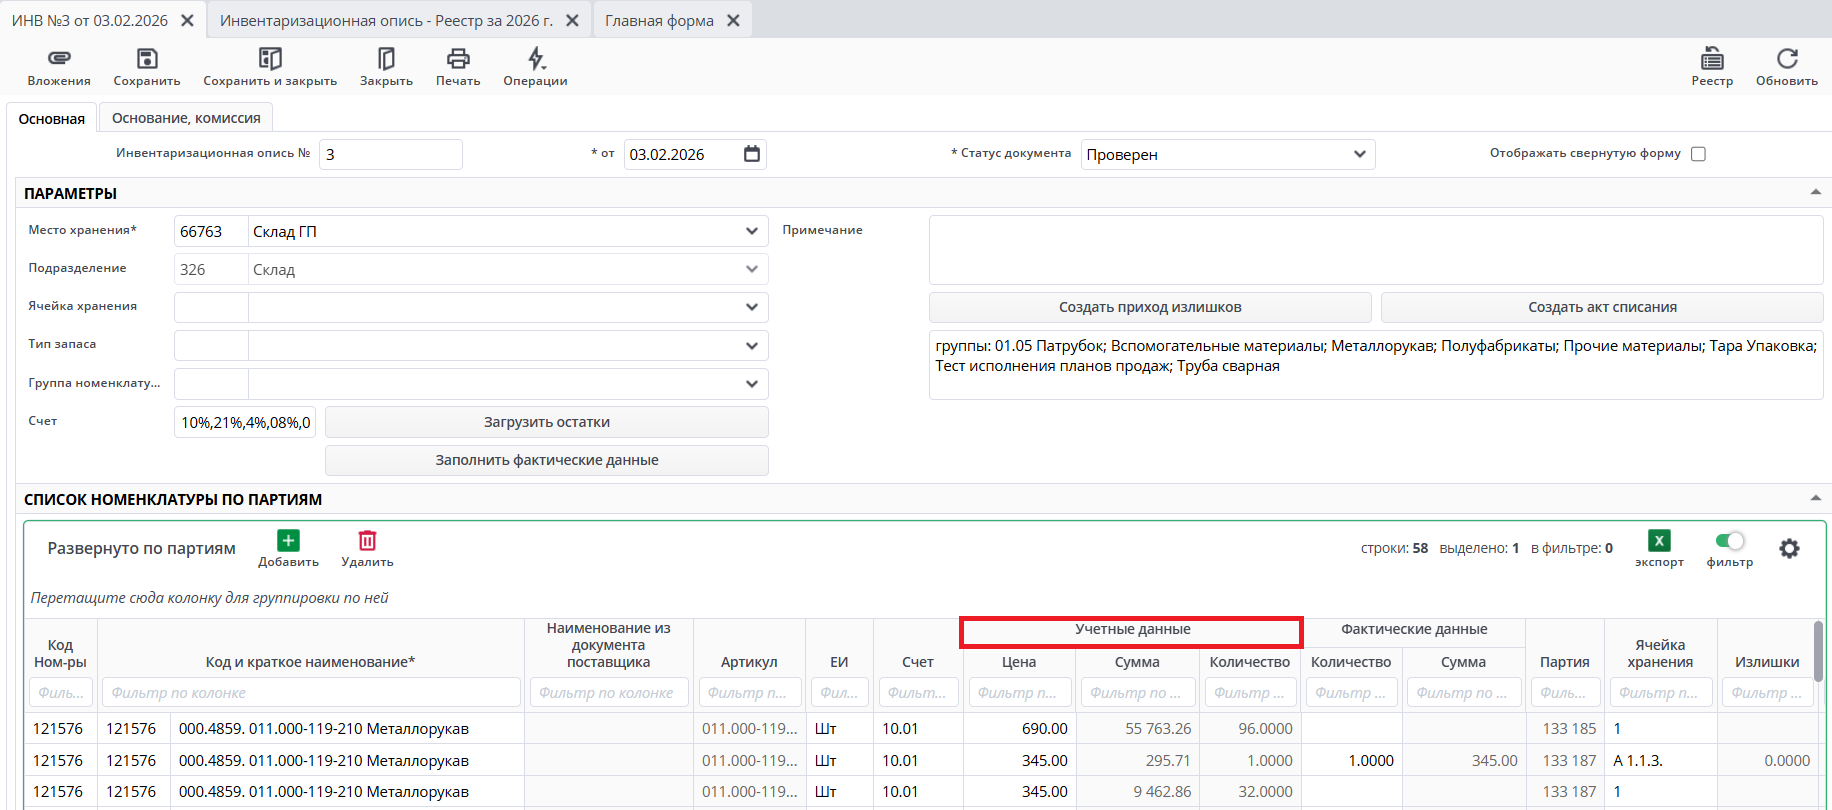Click the Сохранить save icon

147,59
